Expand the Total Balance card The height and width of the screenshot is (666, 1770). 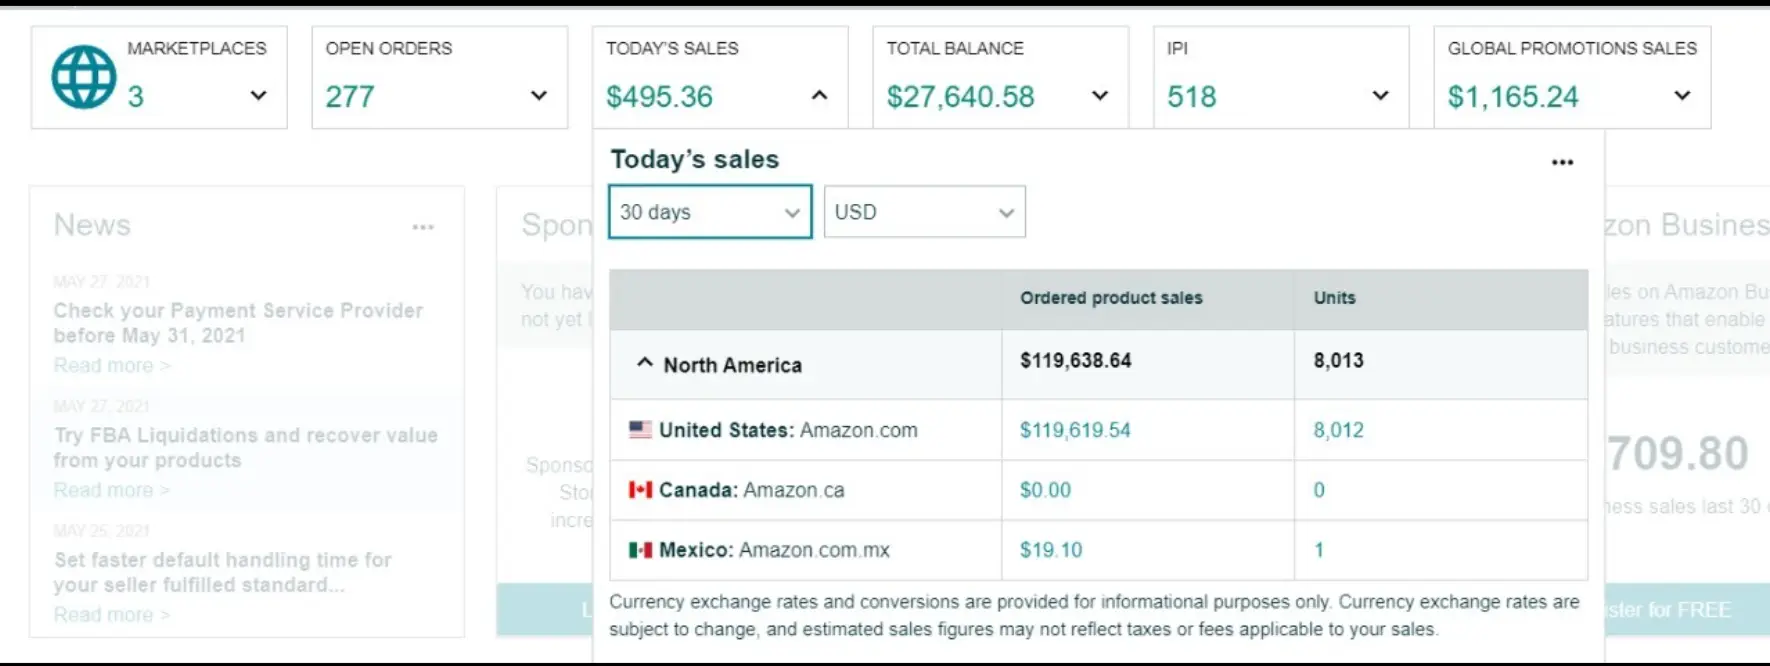click(1100, 96)
